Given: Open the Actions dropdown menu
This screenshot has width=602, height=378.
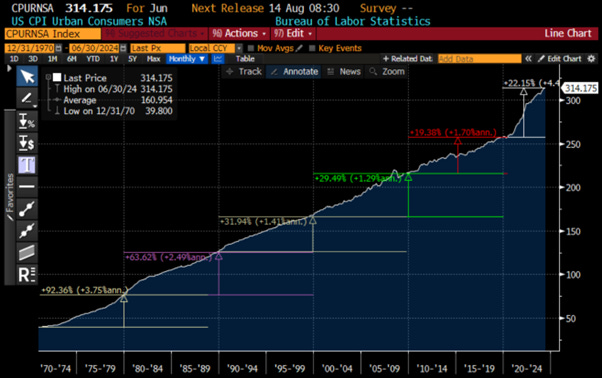Looking at the screenshot, I should [x=239, y=34].
